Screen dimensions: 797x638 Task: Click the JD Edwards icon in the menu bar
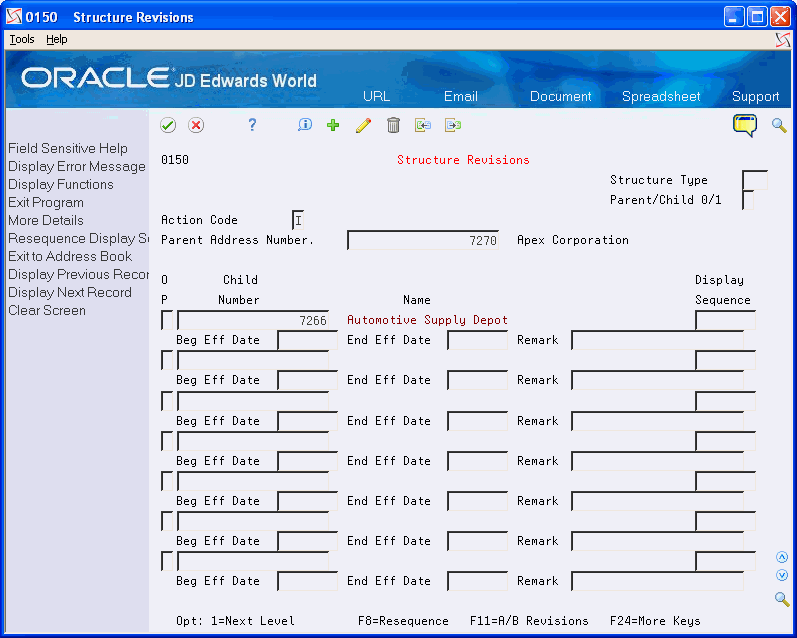pos(783,40)
